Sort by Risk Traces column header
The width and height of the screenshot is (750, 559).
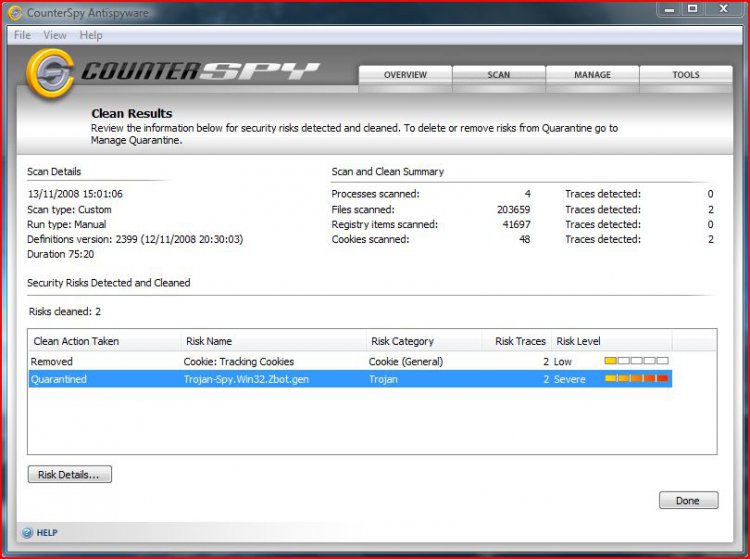pos(517,341)
